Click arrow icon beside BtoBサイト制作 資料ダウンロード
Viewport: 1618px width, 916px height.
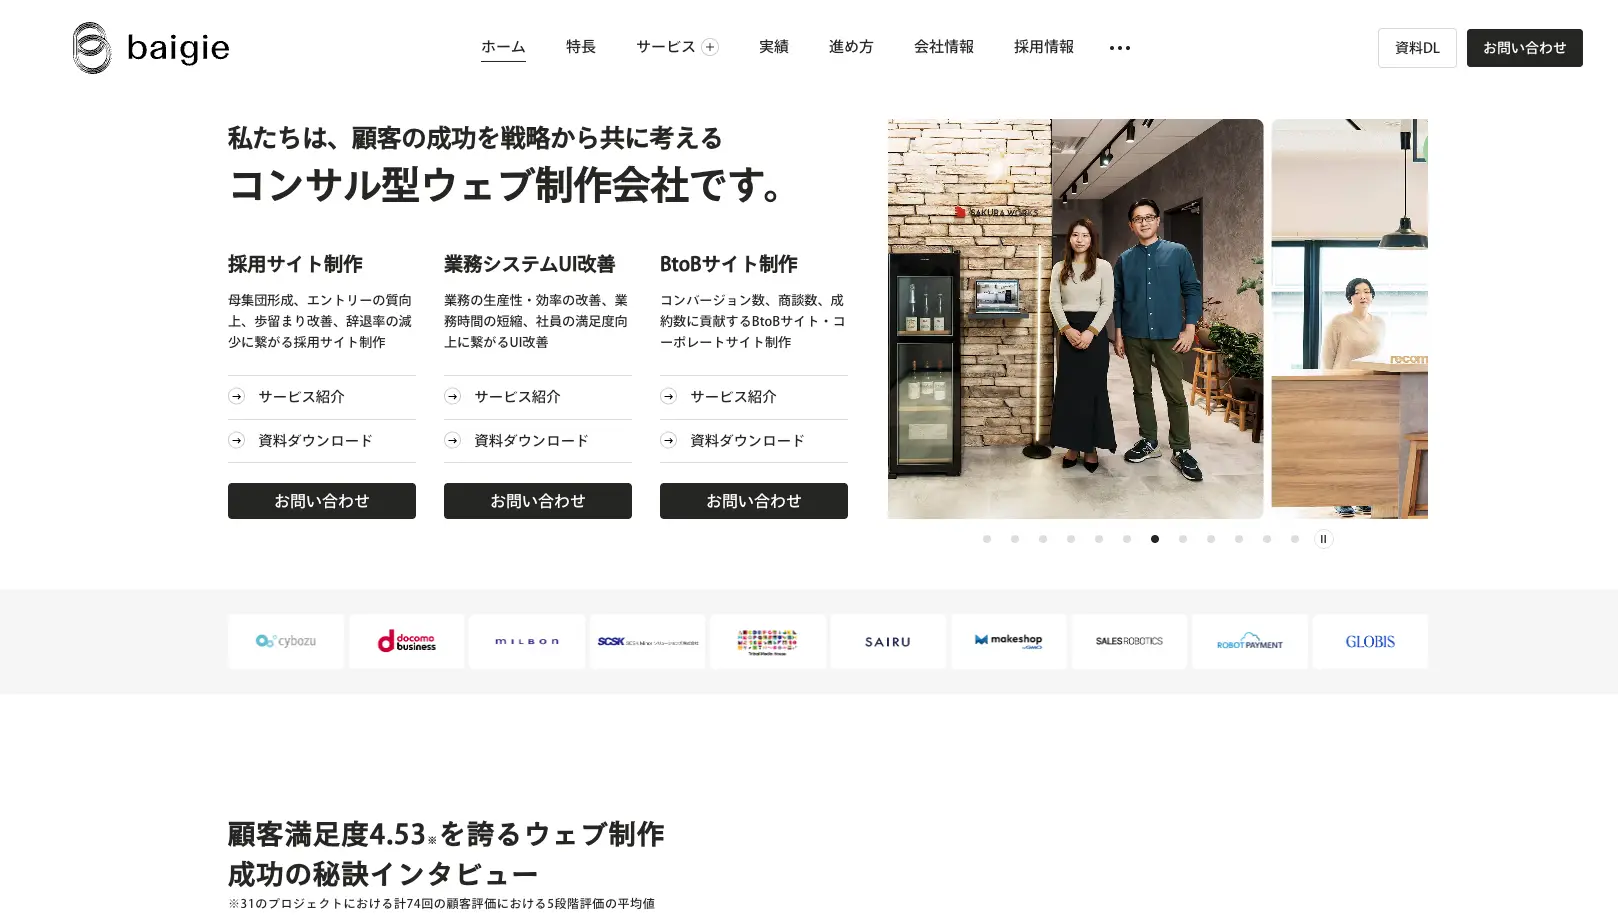[x=669, y=440]
